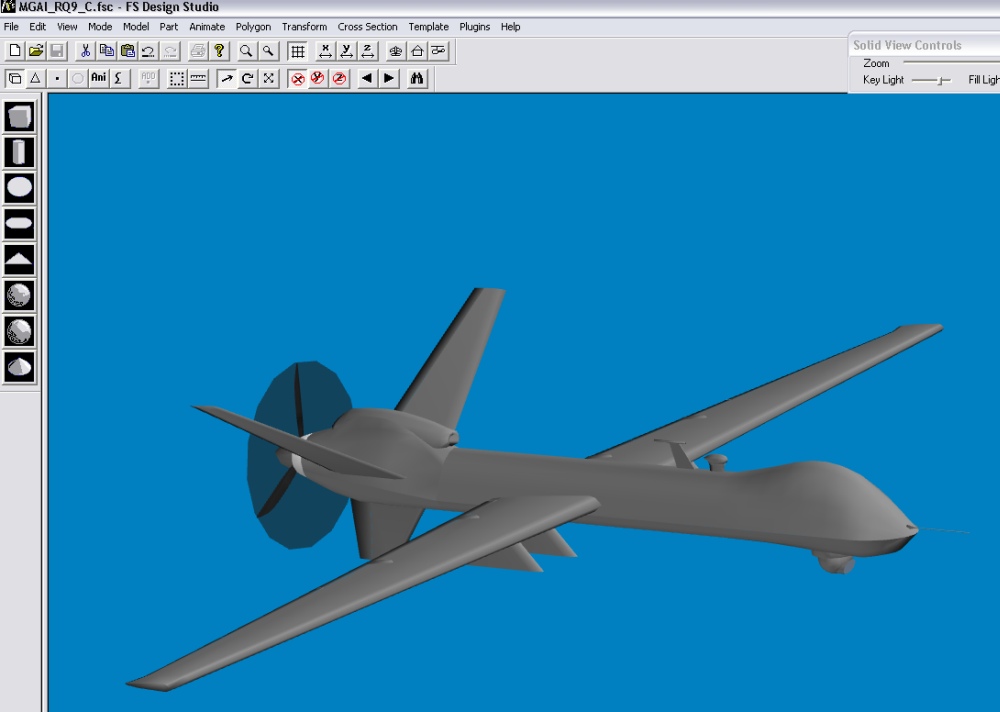
Task: Open the file with folder icon
Action: coord(36,51)
